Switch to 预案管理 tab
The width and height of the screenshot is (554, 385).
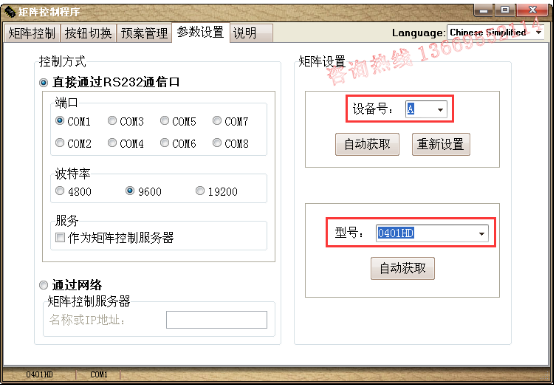point(144,33)
